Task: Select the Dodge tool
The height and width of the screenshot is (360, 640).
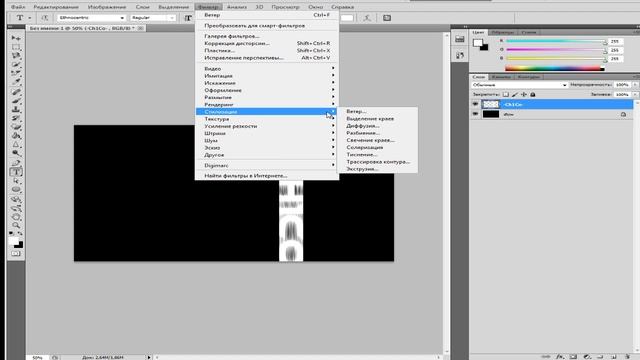Action: coord(16,154)
